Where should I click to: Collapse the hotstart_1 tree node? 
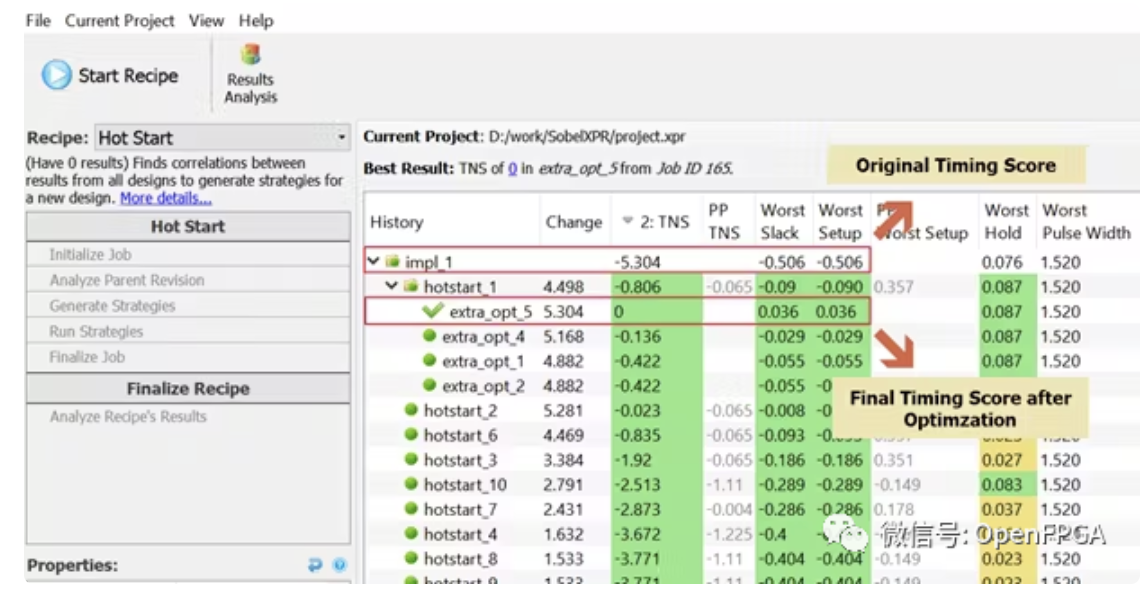392,287
